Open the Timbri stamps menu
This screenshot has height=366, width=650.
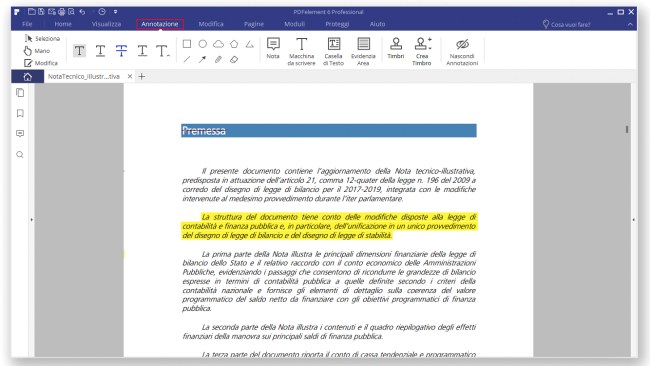(x=395, y=48)
